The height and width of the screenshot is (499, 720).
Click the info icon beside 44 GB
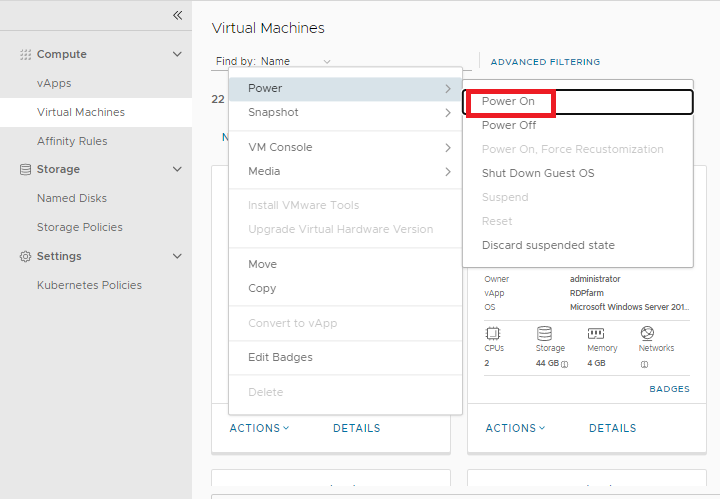(564, 364)
